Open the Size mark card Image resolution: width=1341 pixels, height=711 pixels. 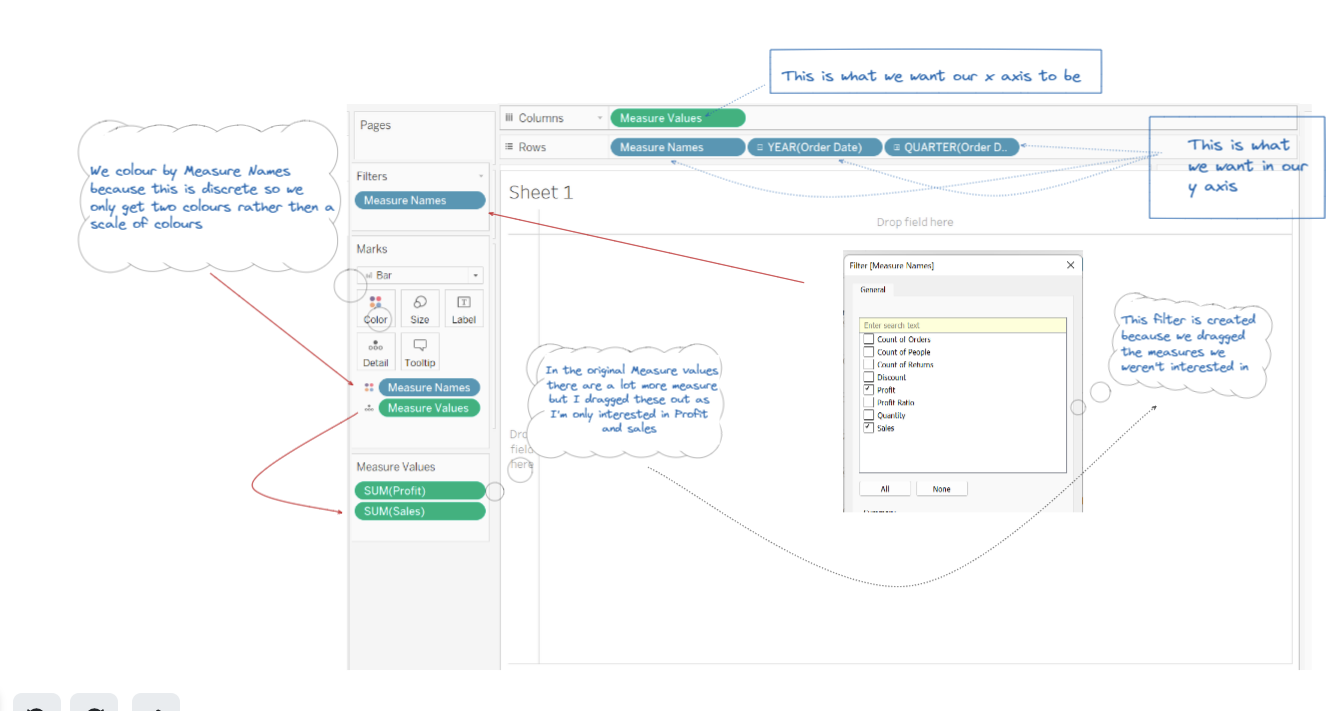point(420,309)
